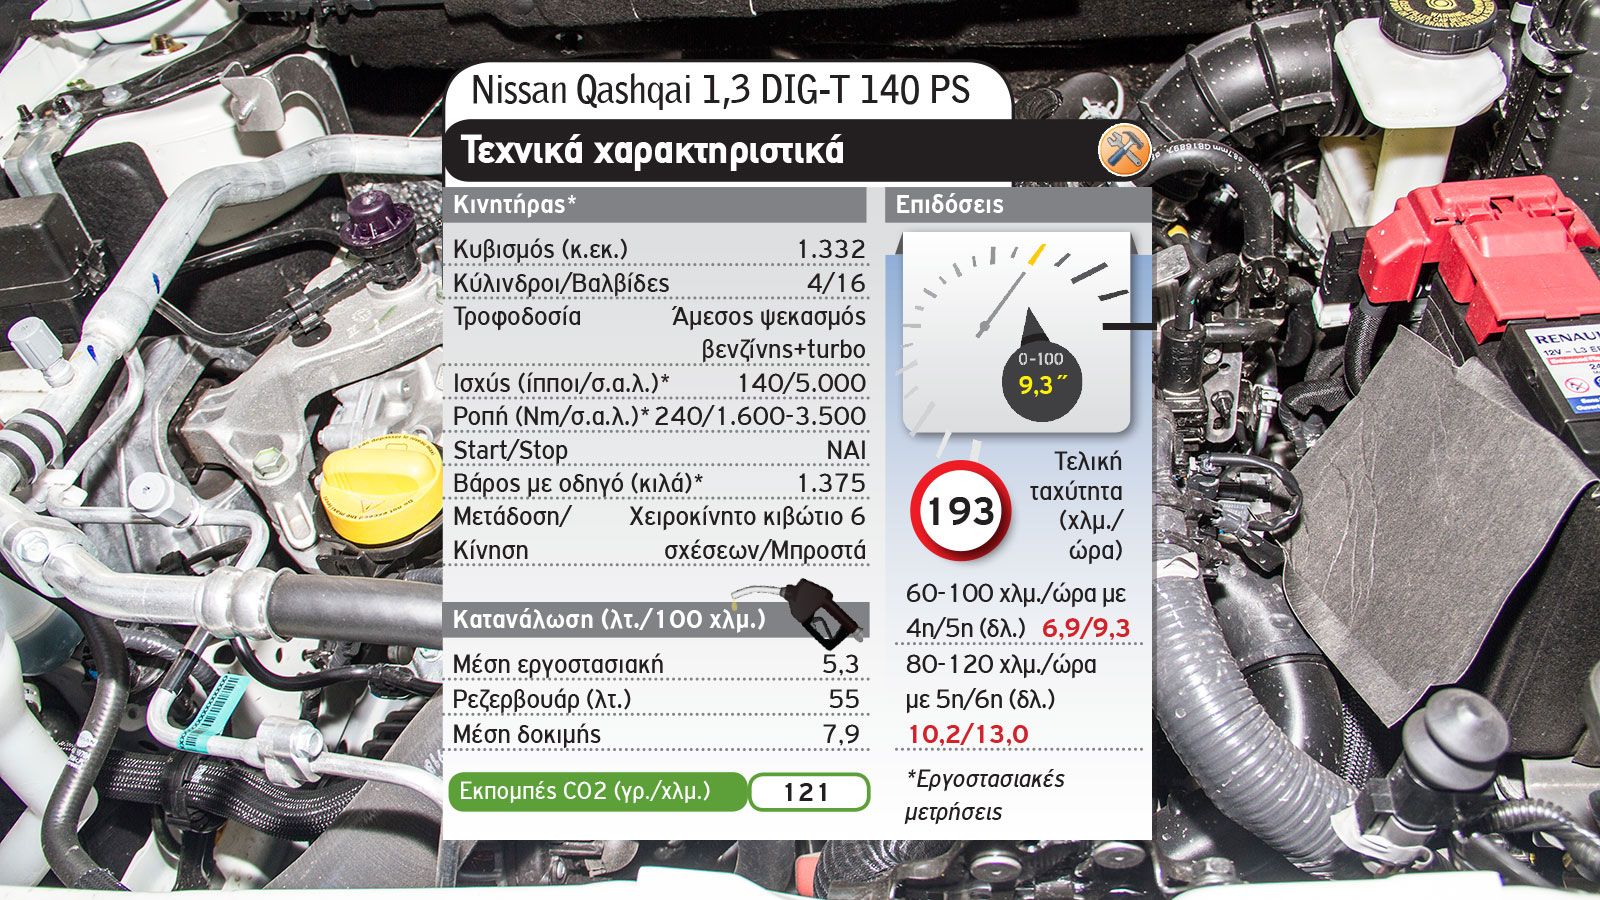1600x900 pixels.
Task: Click the text Άμεσος ψεκασμός
Action: click(x=769, y=317)
